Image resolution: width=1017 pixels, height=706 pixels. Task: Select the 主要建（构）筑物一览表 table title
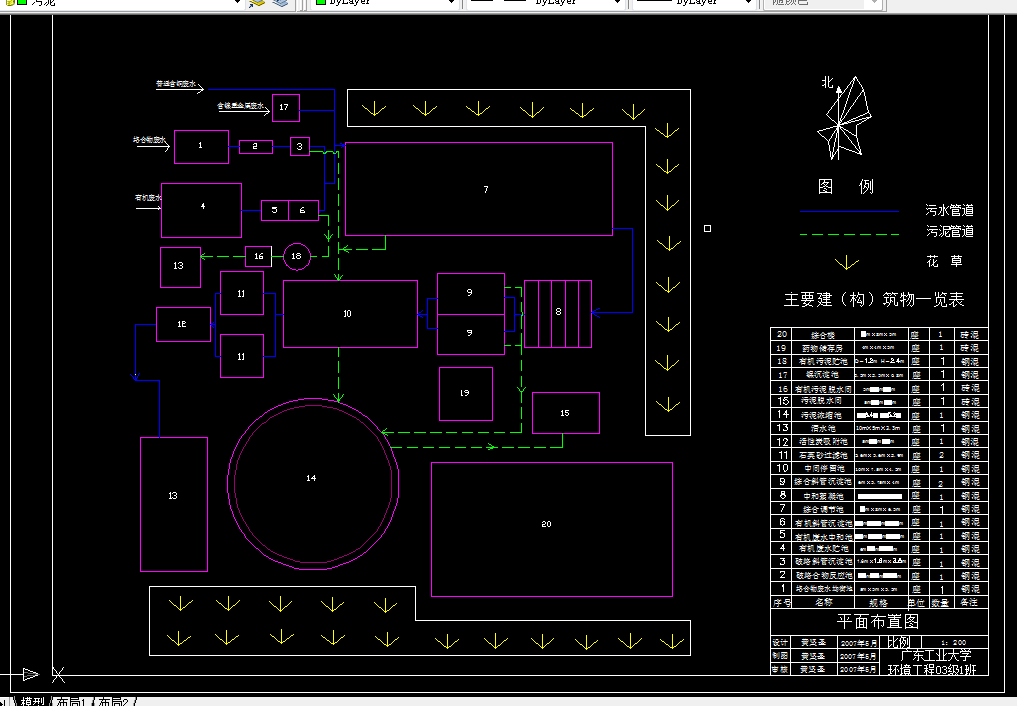(x=874, y=300)
